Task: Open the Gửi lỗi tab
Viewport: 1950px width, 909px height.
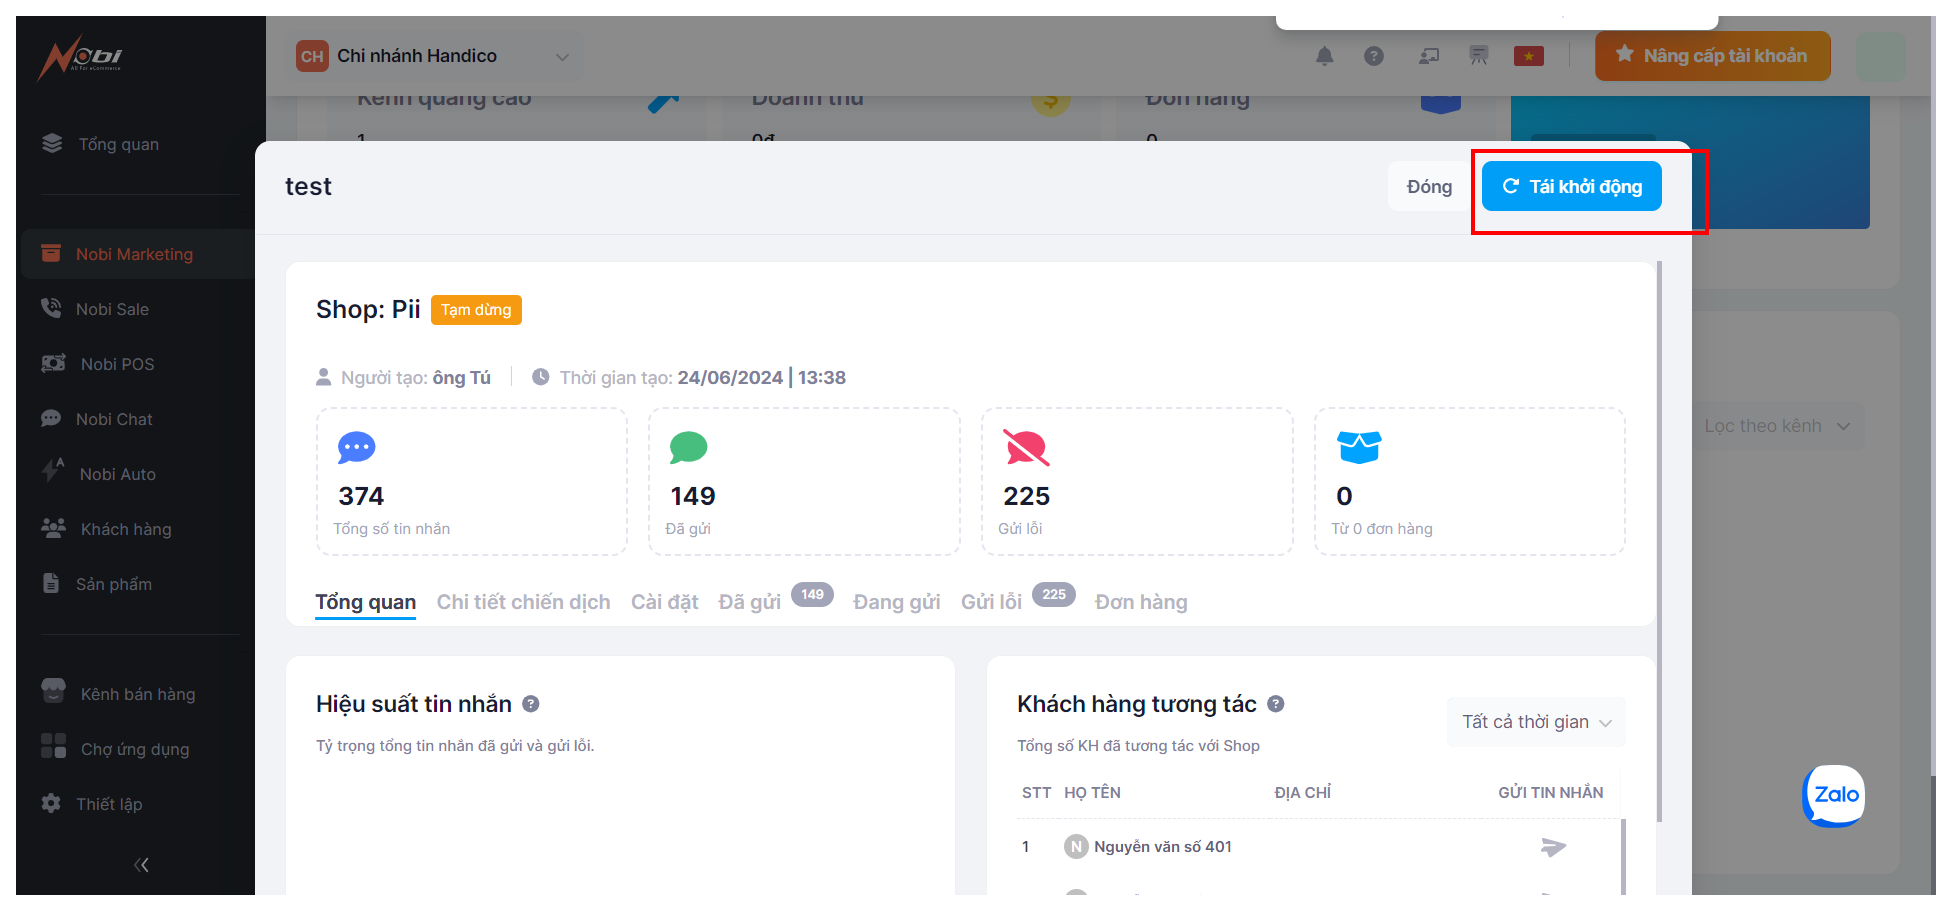Action: click(991, 602)
